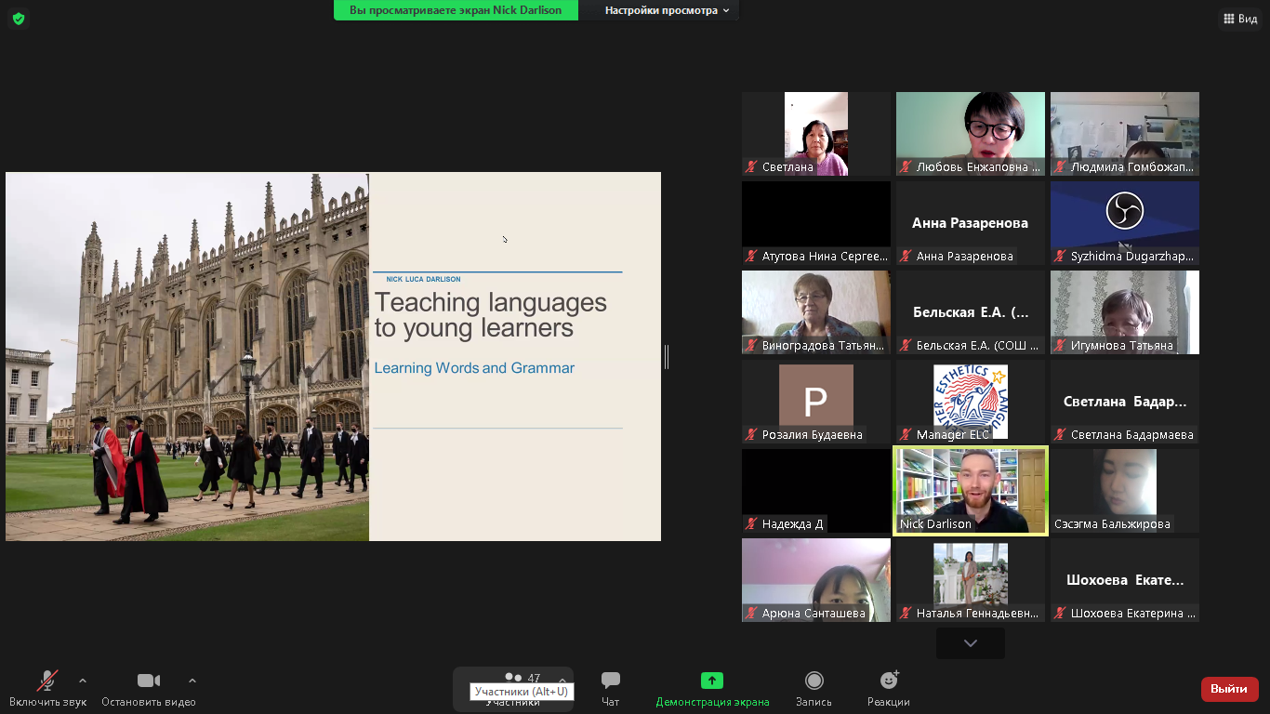Image resolution: width=1270 pixels, height=714 pixels.
Task: Open the Chat panel icon
Action: pos(610,681)
